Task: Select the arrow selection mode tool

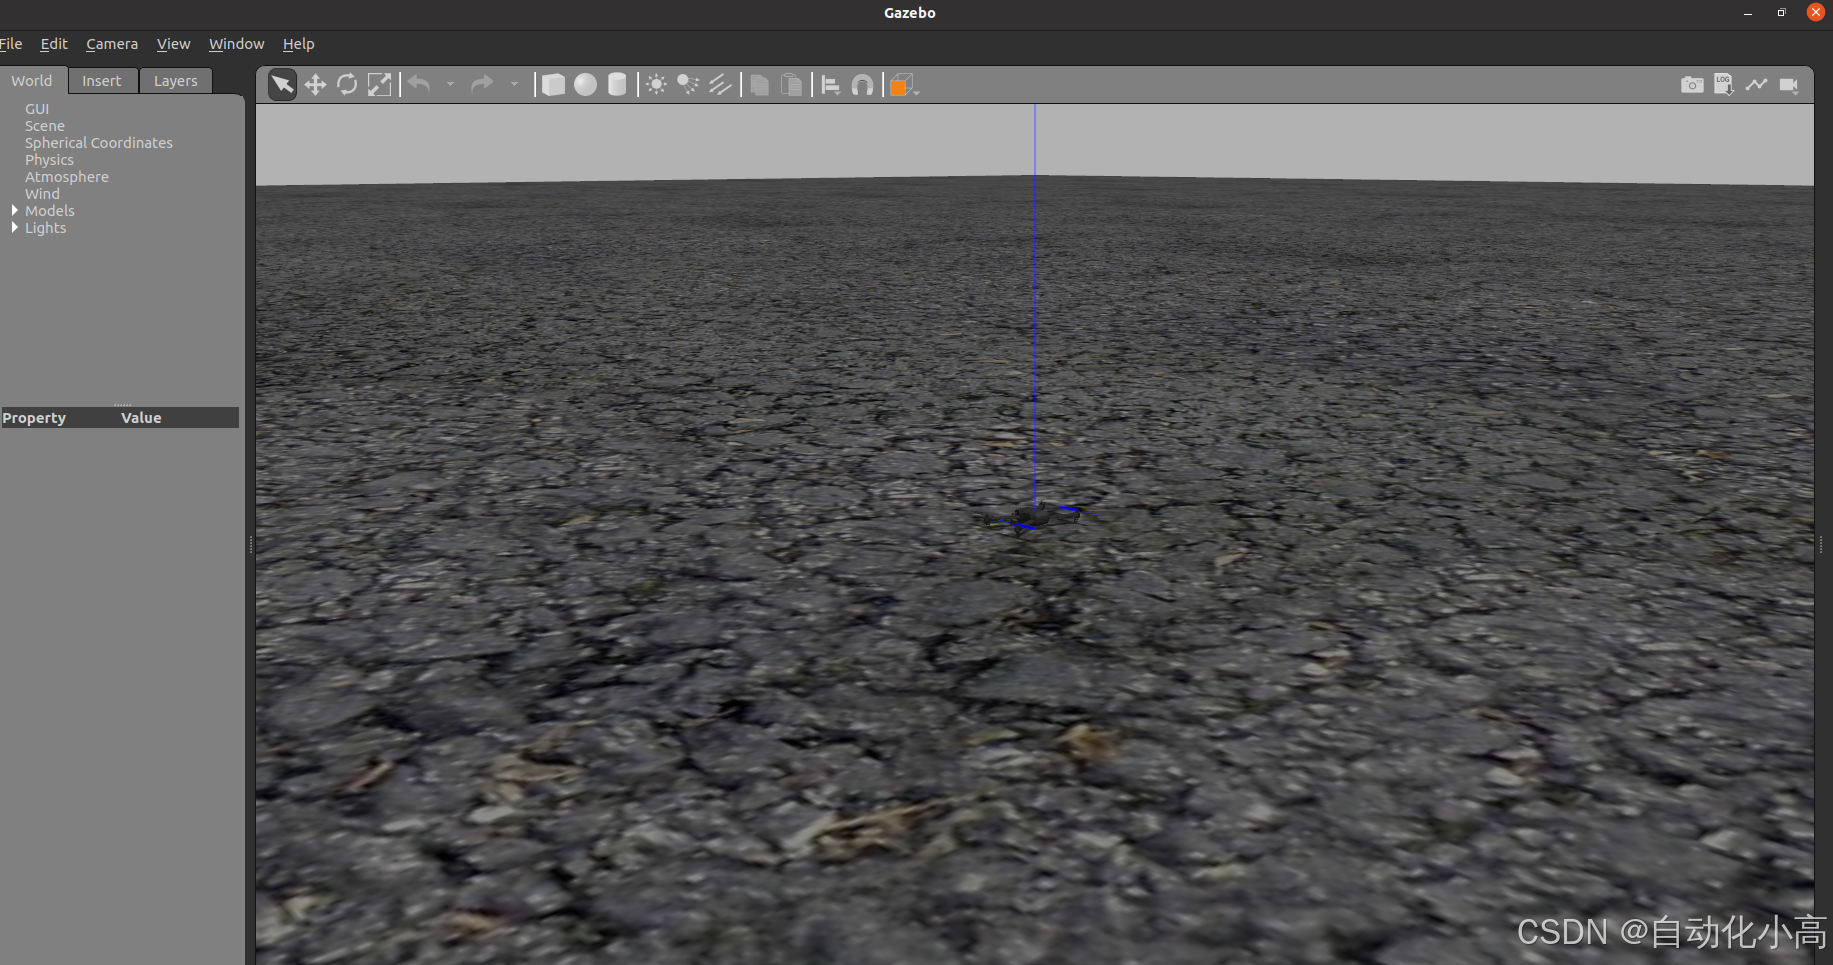Action: coord(283,85)
